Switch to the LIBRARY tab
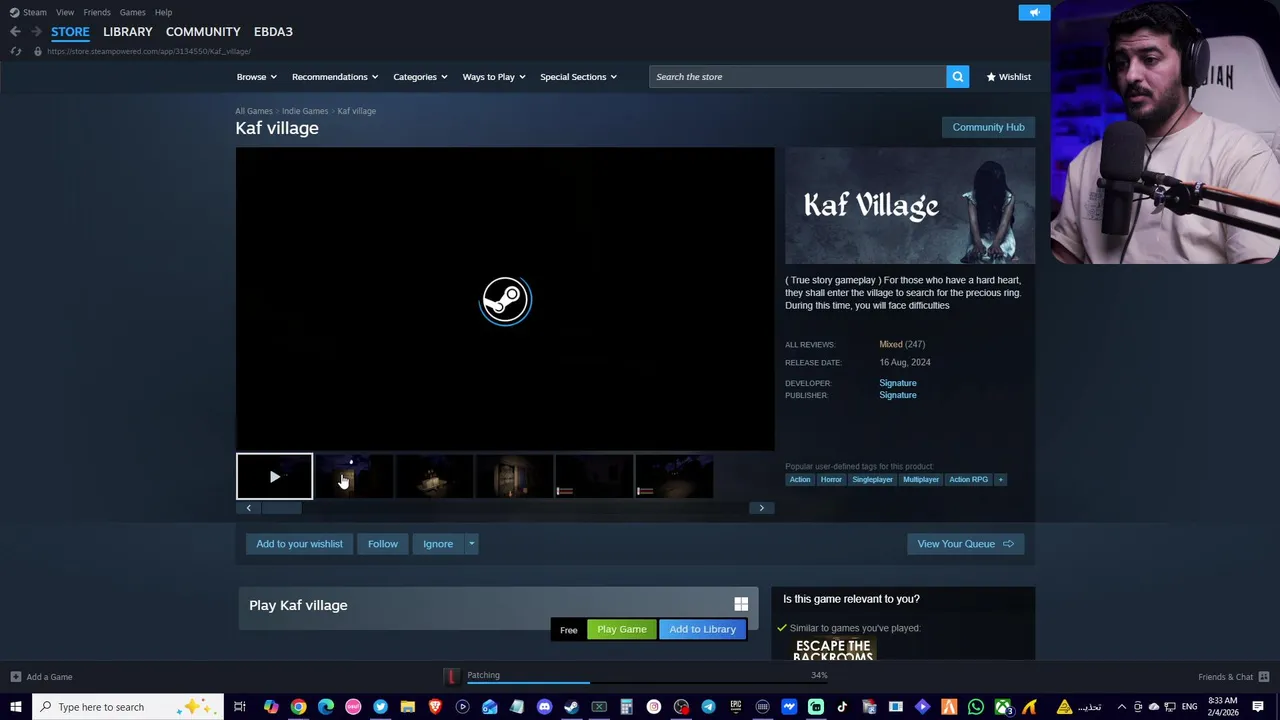The image size is (1280, 720). 128,32
